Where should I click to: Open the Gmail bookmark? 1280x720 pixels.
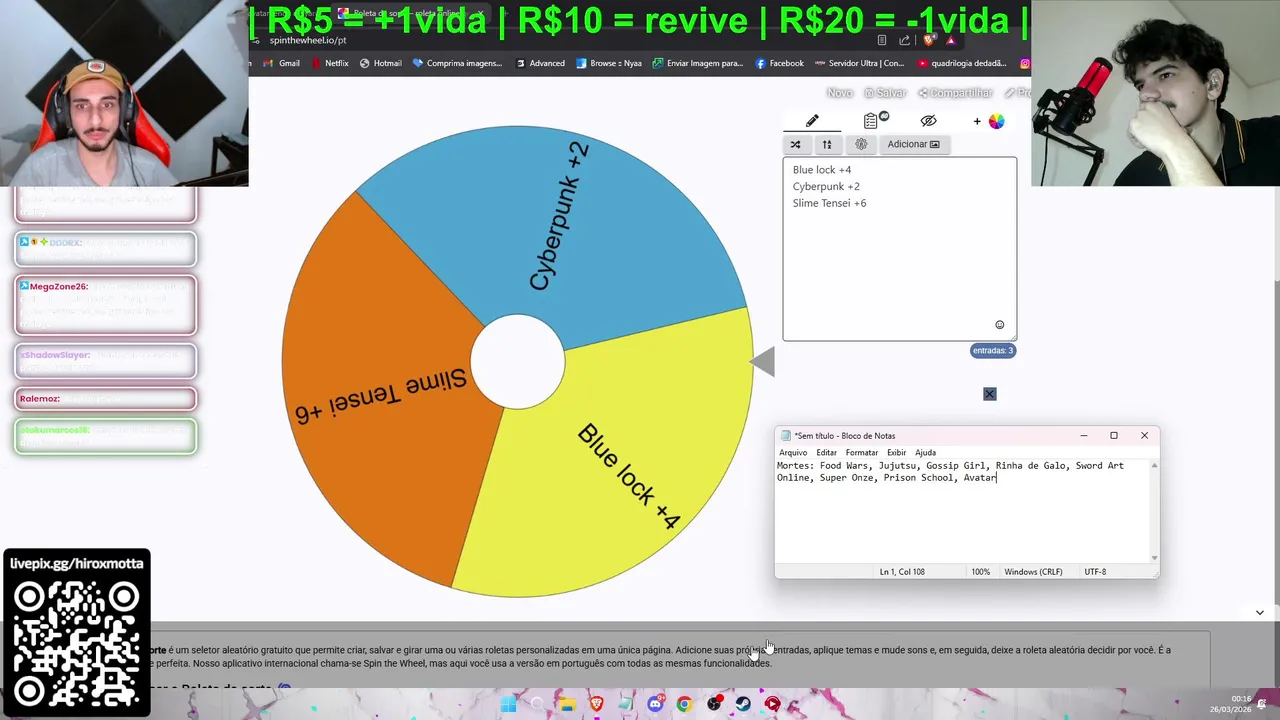pyautogui.click(x=281, y=63)
